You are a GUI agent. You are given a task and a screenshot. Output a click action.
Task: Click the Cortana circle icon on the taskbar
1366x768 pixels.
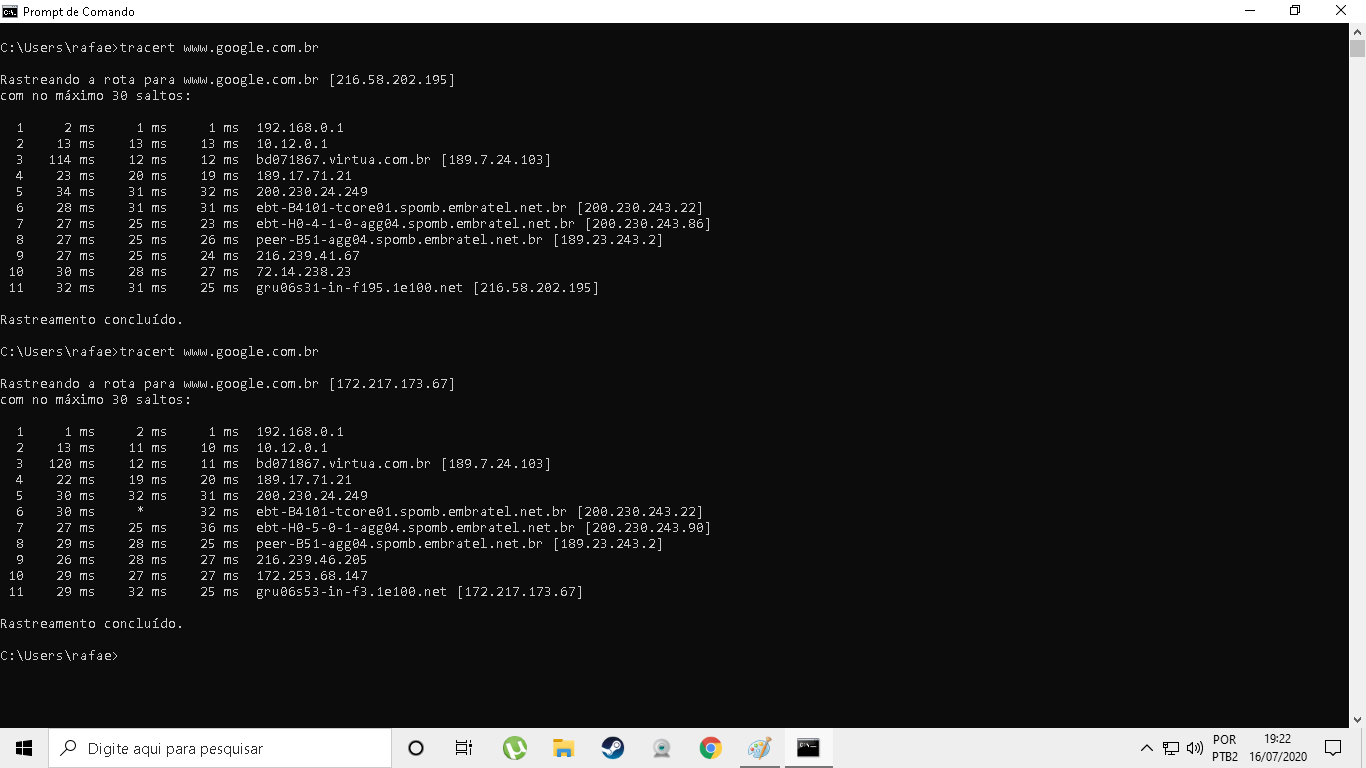[x=416, y=748]
